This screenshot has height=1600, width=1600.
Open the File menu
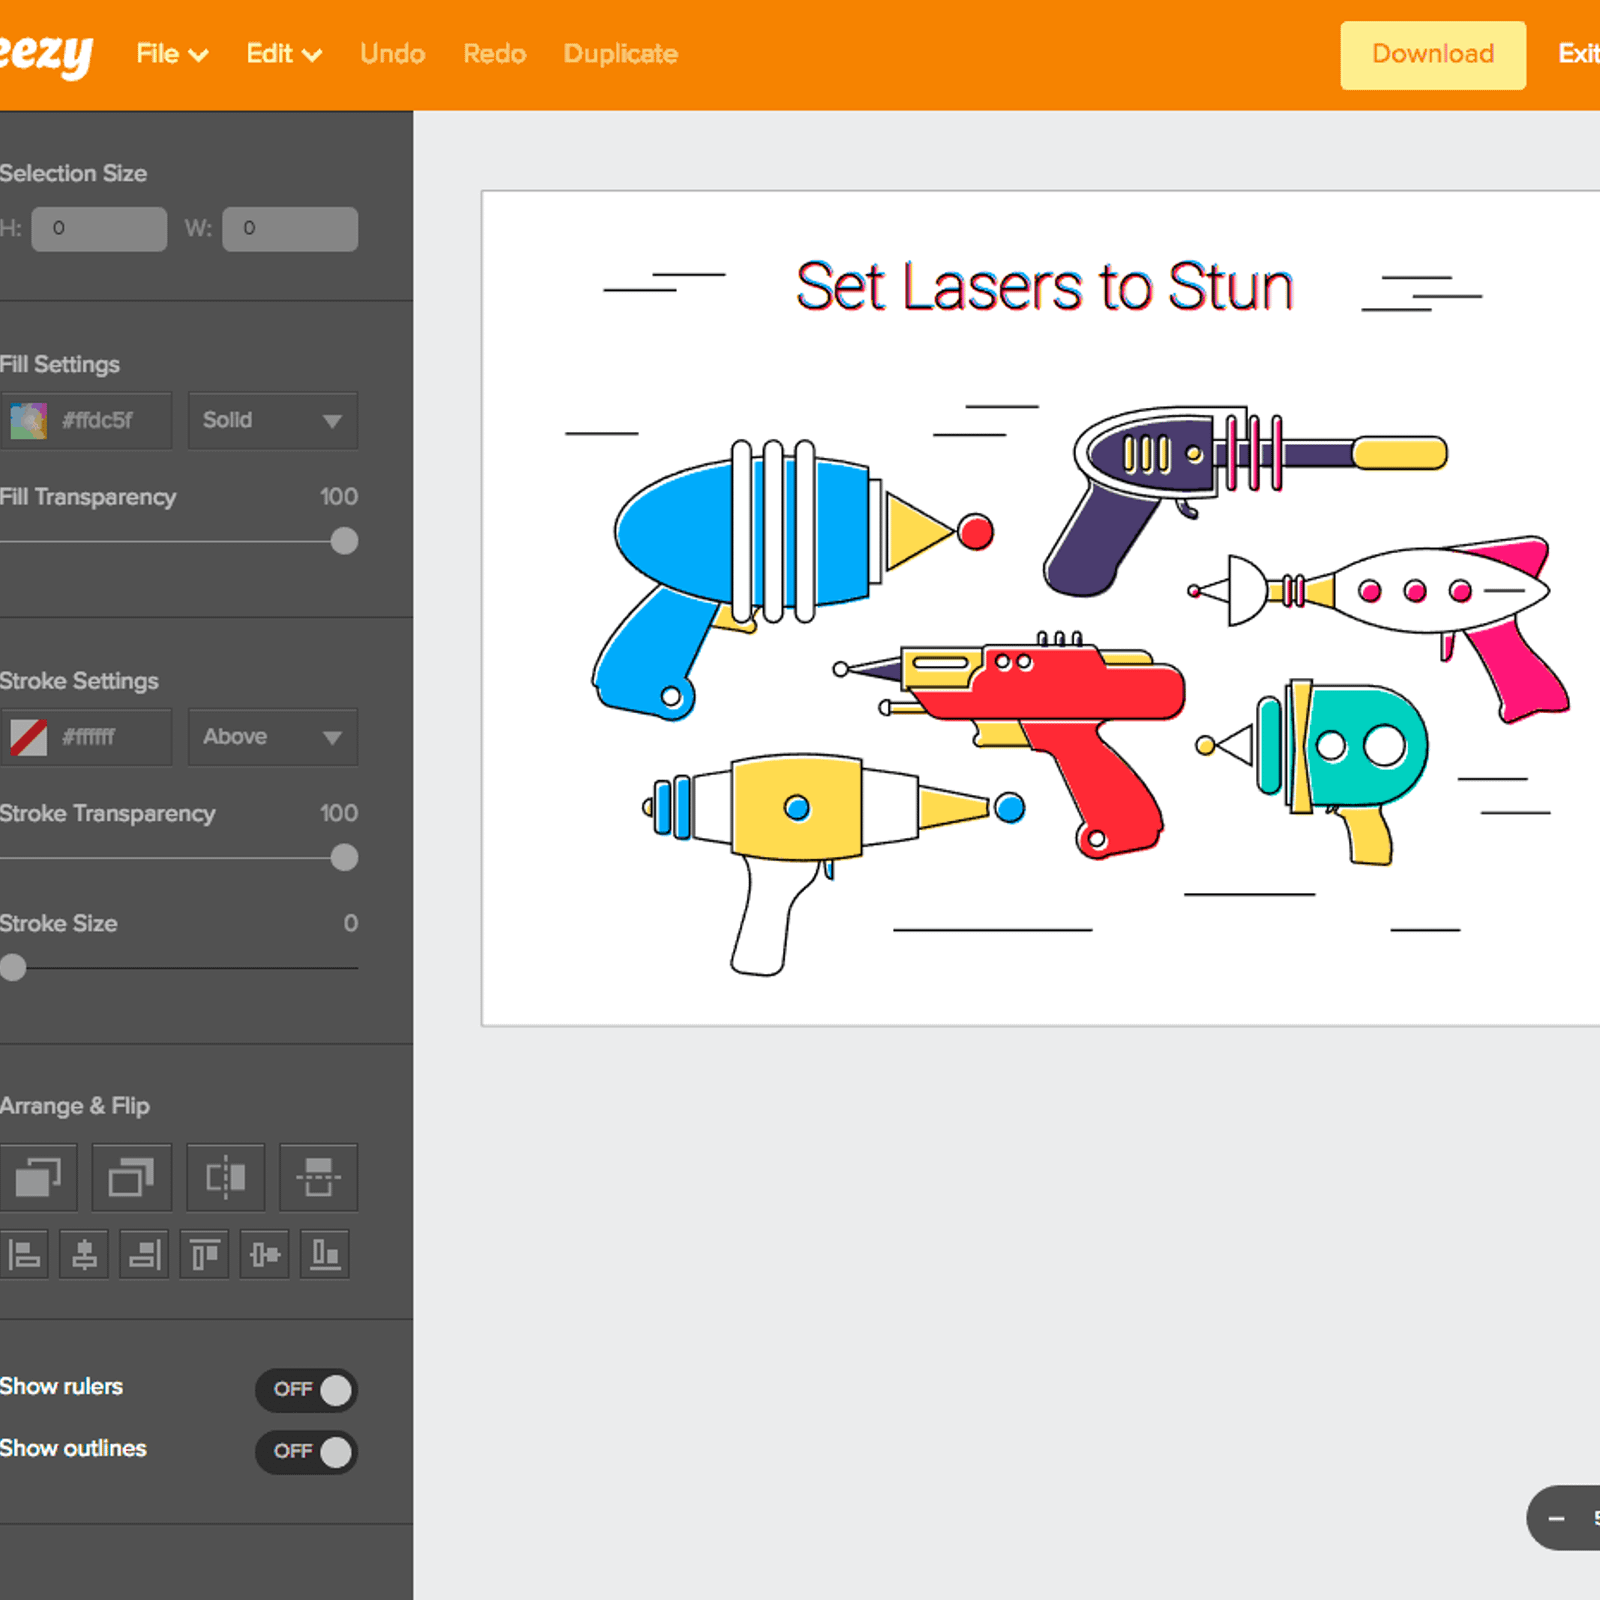[x=172, y=54]
